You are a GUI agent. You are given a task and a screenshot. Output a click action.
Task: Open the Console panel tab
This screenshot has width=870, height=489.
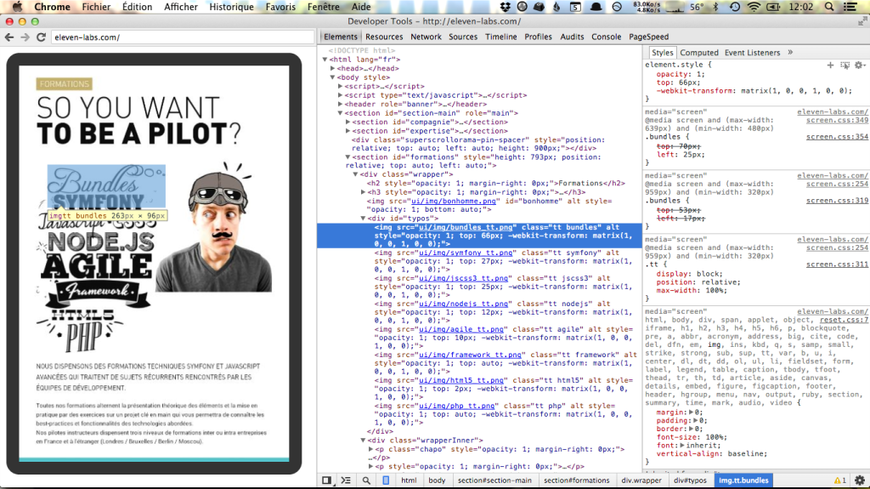pos(606,37)
